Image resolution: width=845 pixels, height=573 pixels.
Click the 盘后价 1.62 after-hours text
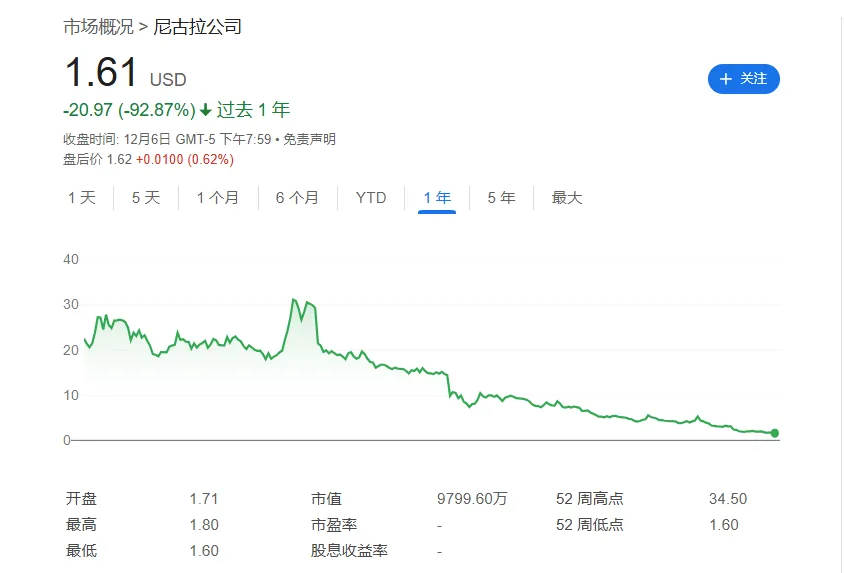[x=98, y=159]
